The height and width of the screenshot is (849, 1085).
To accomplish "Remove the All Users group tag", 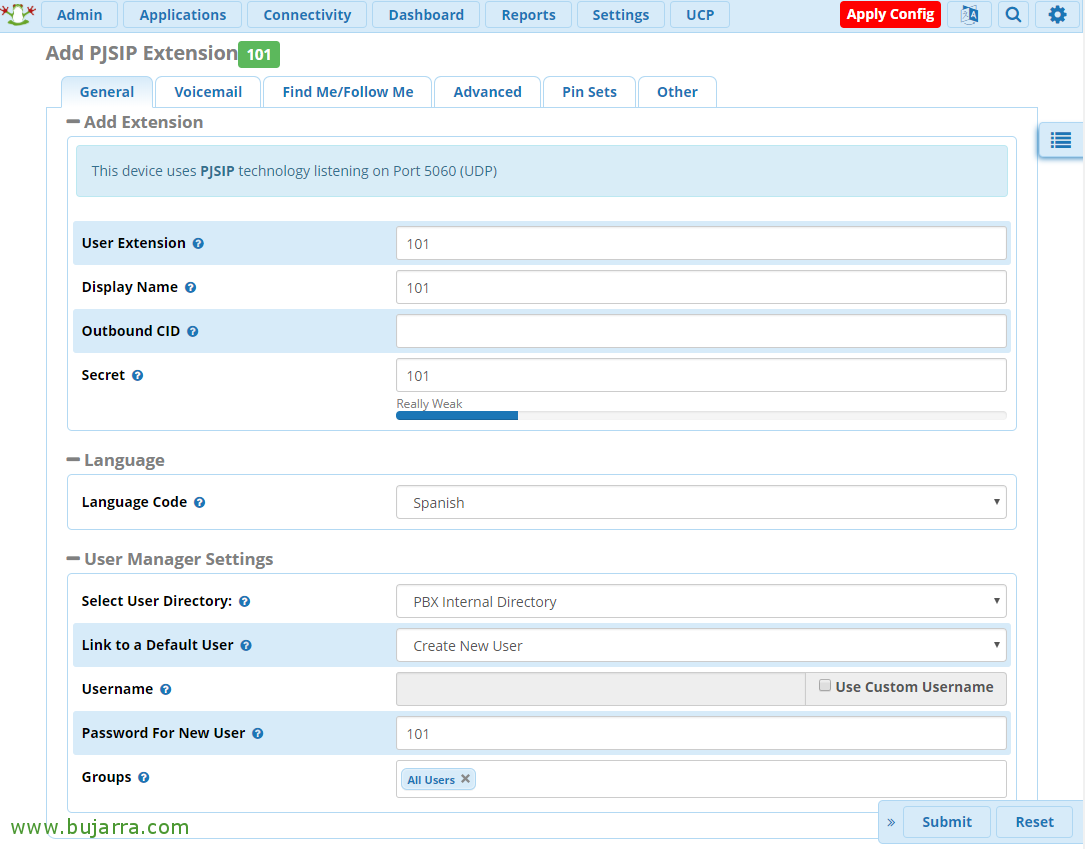I will (465, 779).
